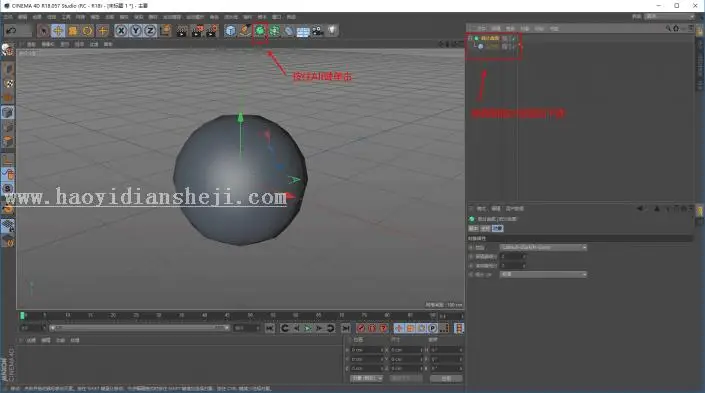
Task: Toggle Subdivision Surface visibility dots
Action: click(509, 38)
